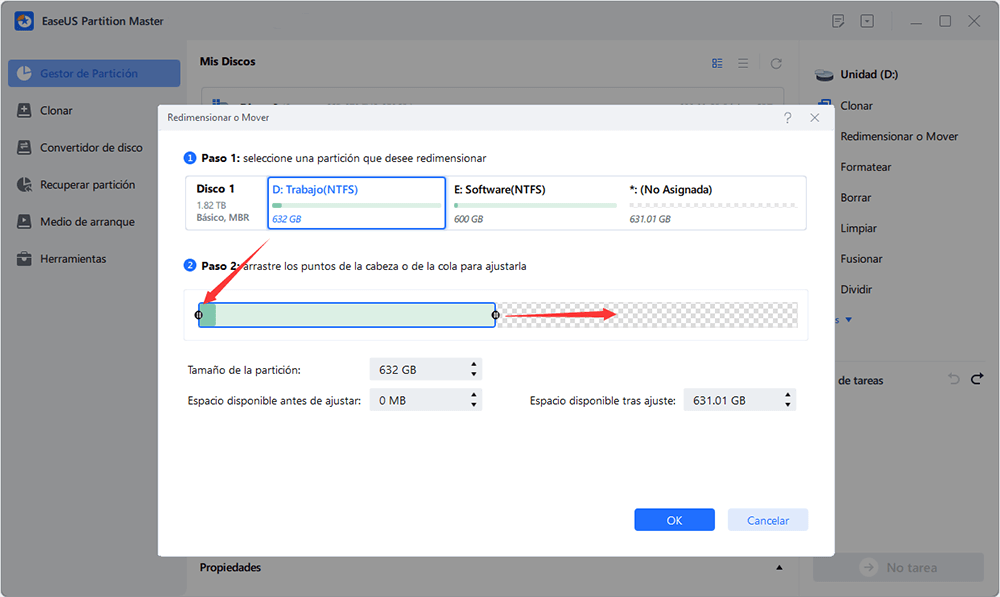Screen dimensions: 1000x597
Task: Click the 632 GB size label under D:
Action: [x=286, y=219]
